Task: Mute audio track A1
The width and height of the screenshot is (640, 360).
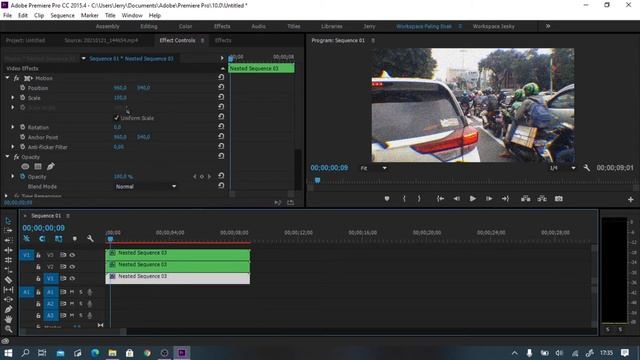Action: click(72, 292)
